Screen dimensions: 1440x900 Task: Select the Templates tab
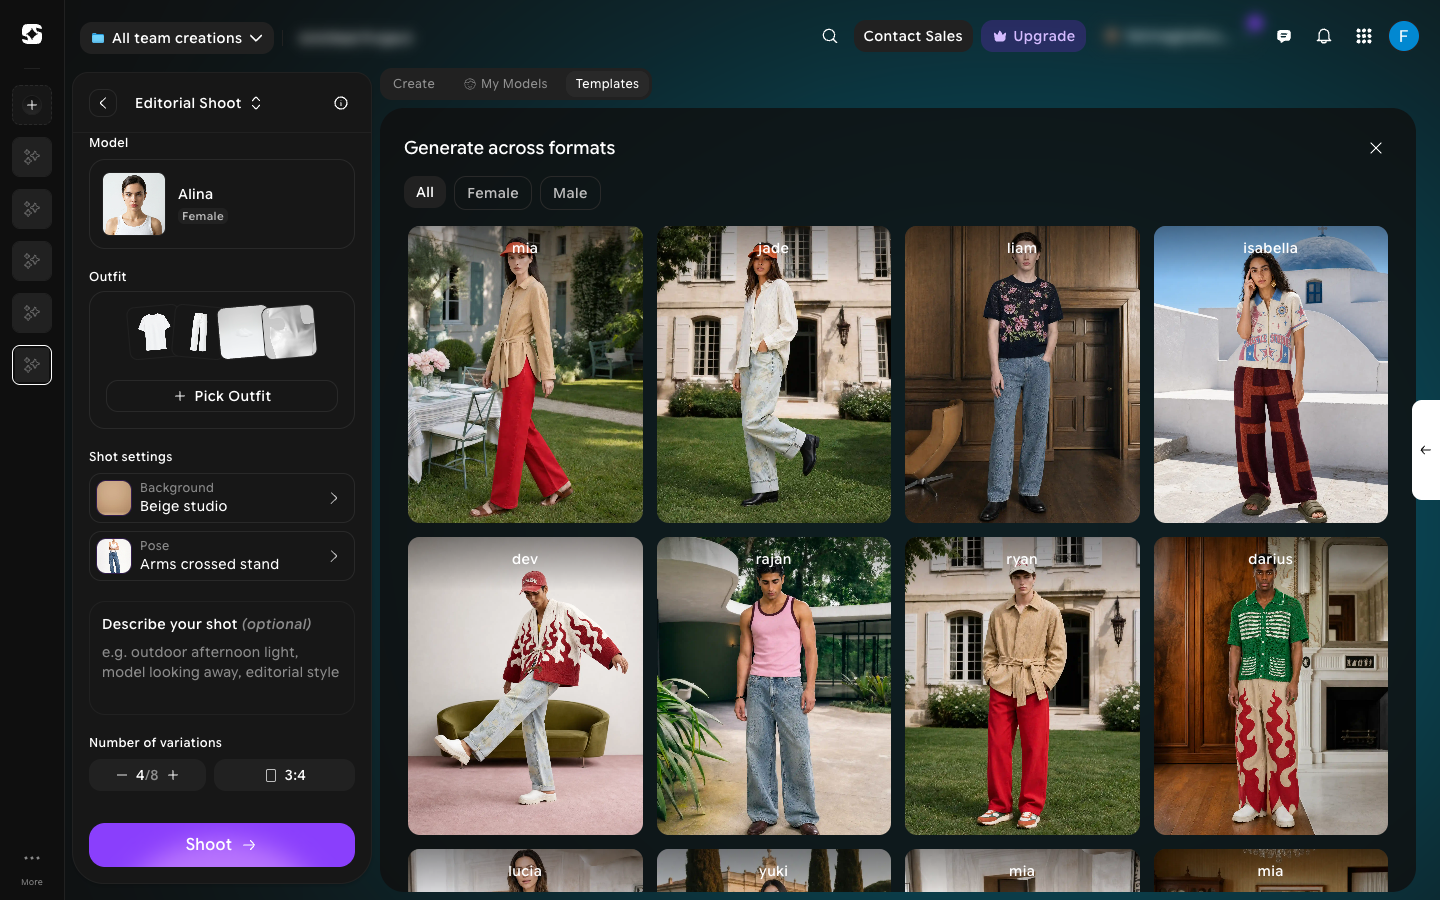click(x=607, y=84)
